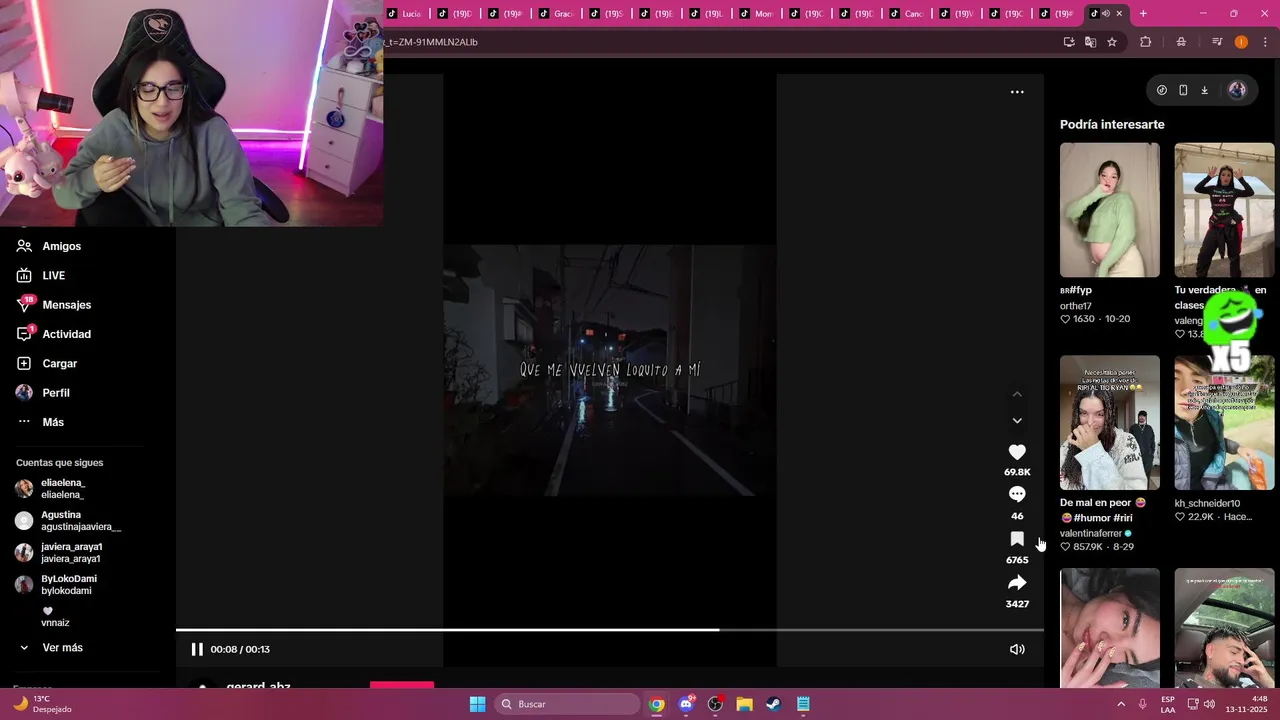Screen dimensions: 1280x720
Task: Open OBS Studio from the taskbar
Action: coord(715,704)
